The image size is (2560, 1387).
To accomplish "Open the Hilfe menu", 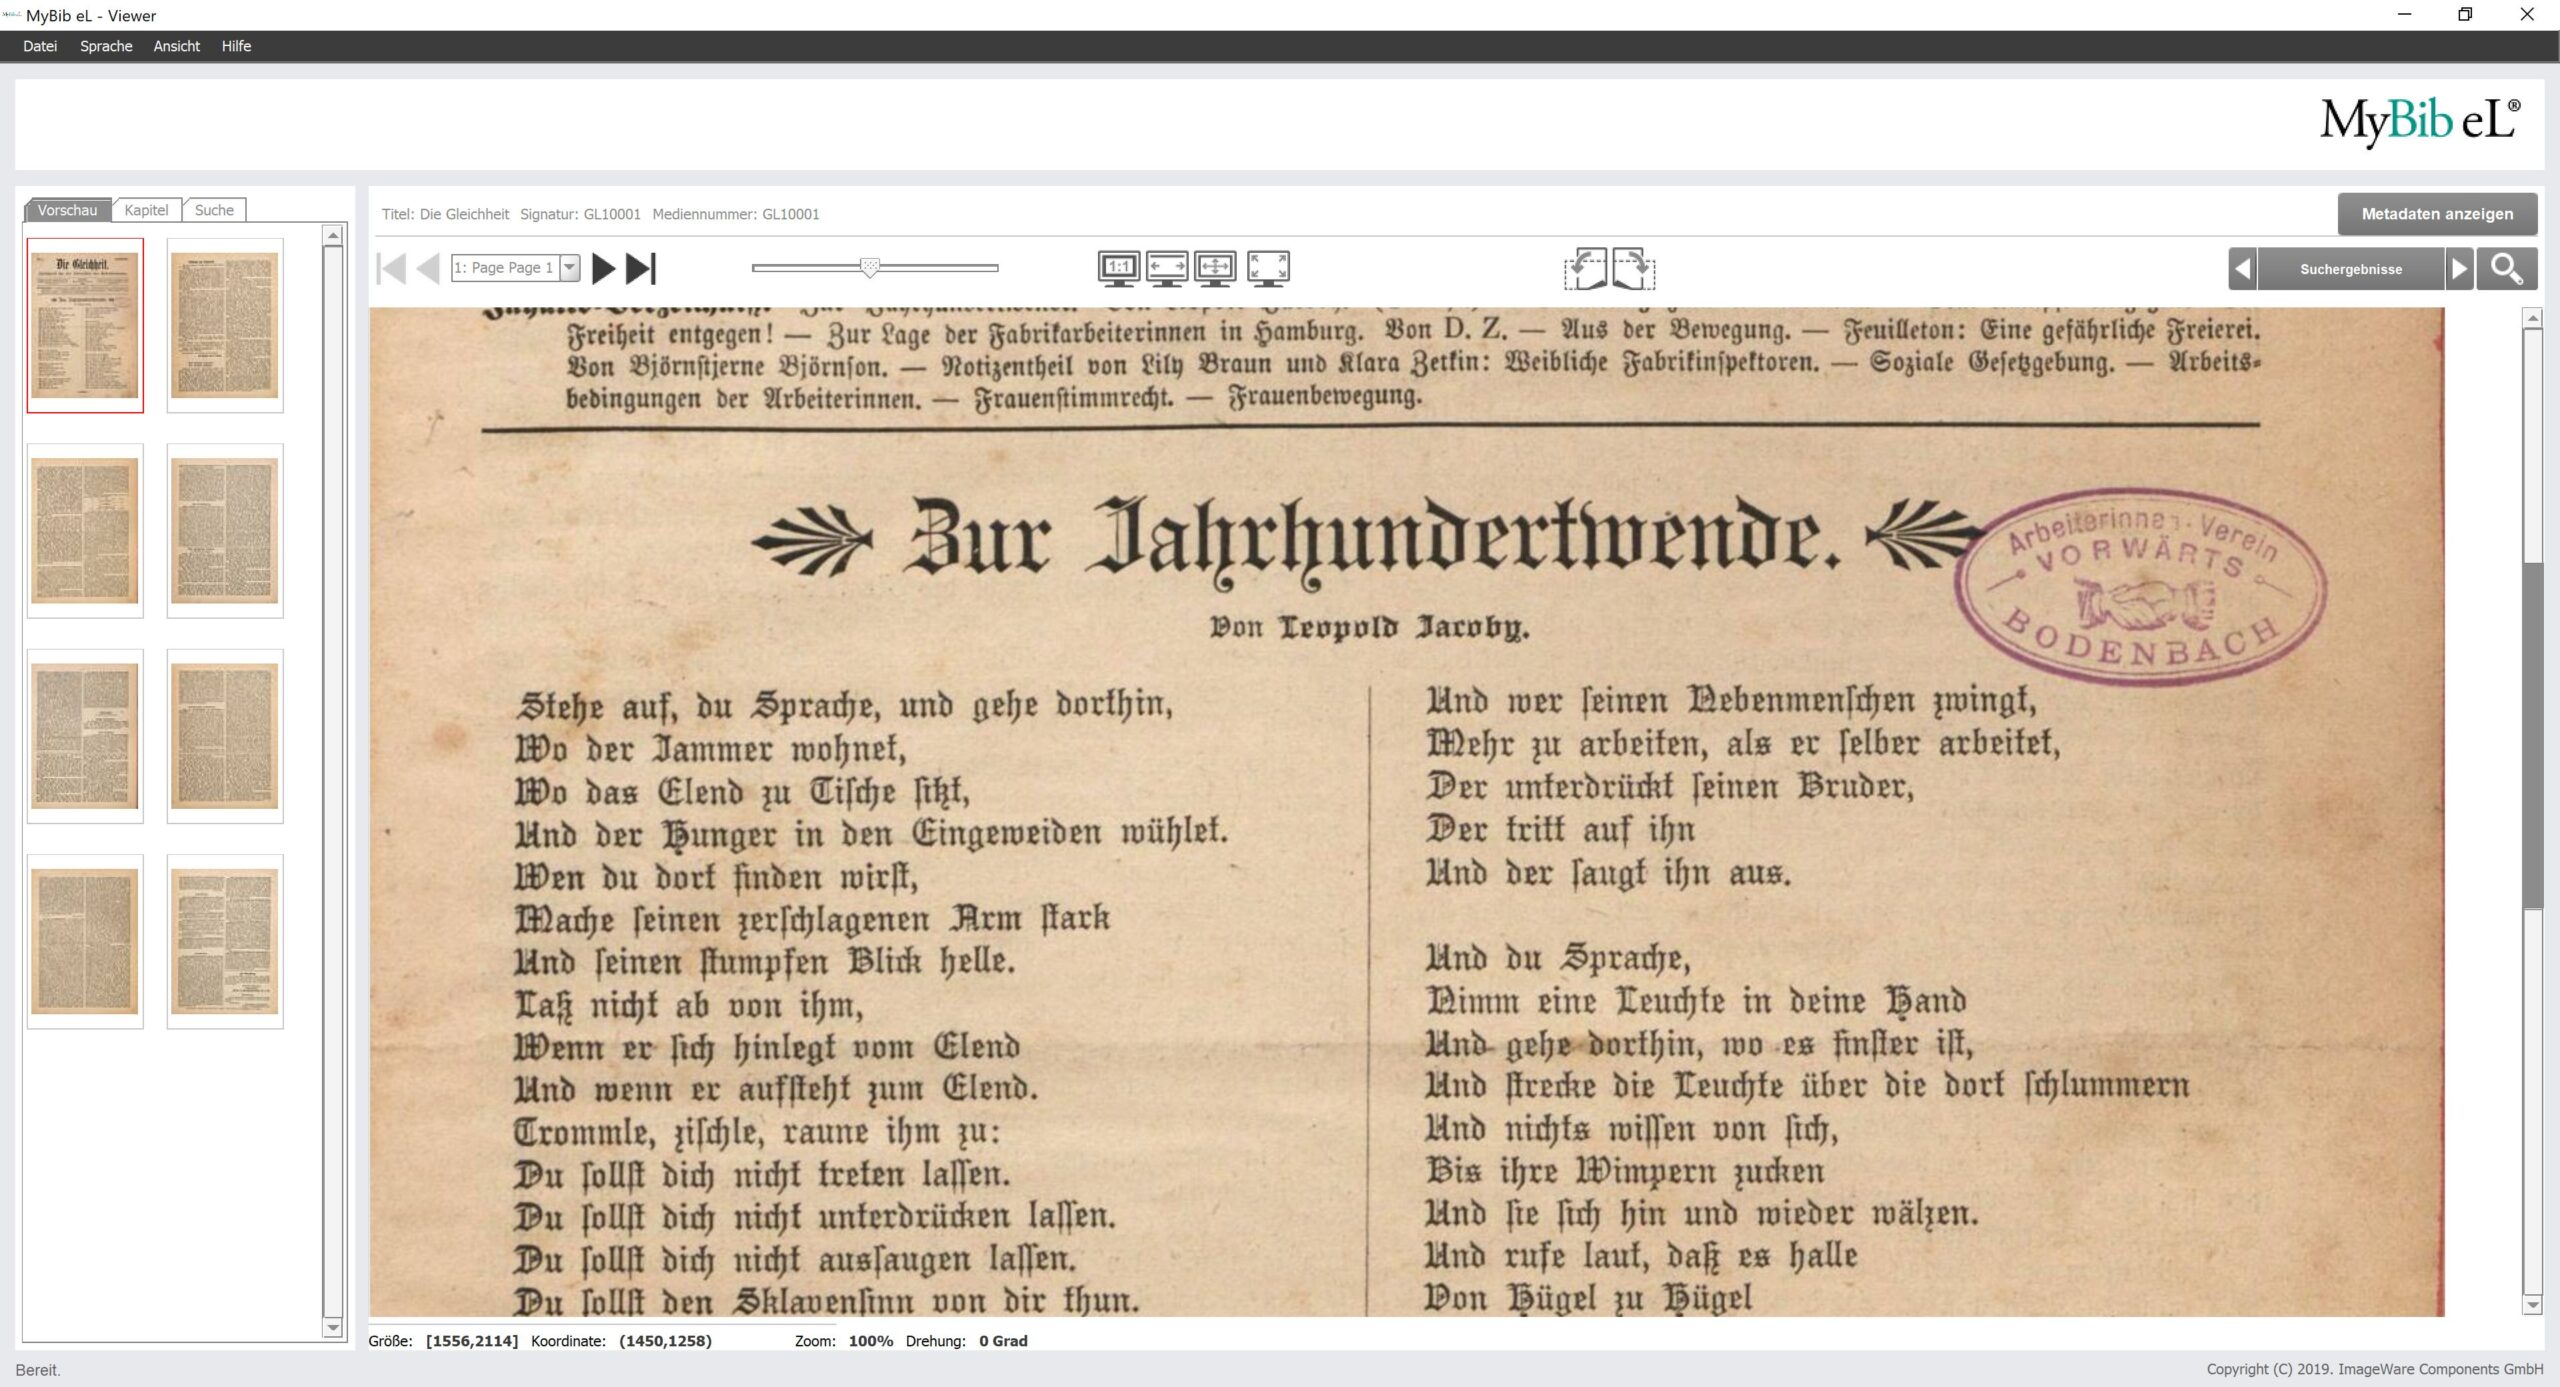I will tap(236, 46).
